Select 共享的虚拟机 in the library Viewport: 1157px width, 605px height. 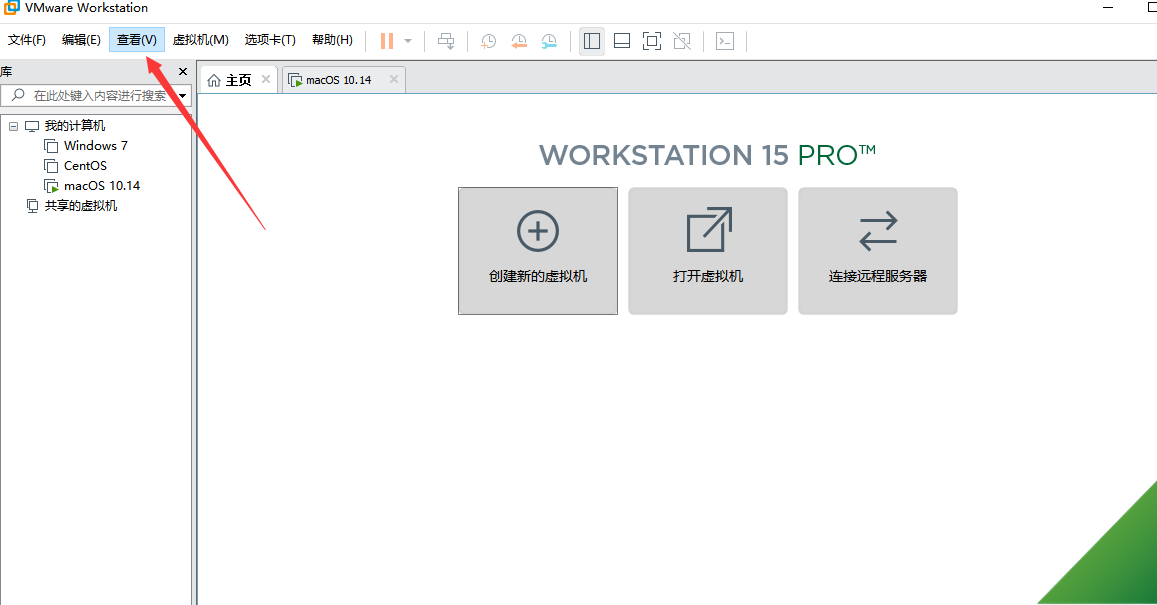pos(80,205)
